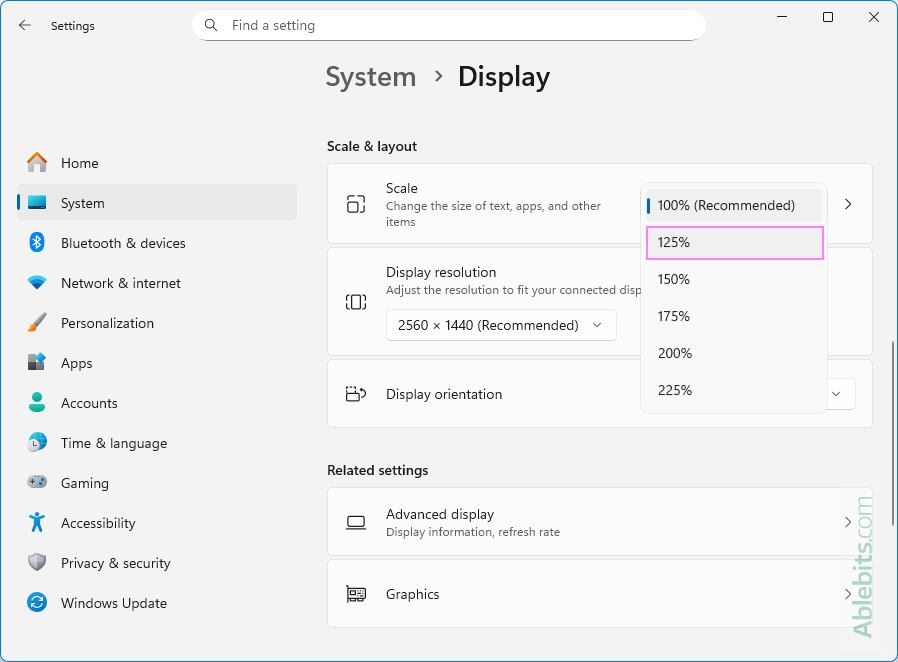Choose 225% scale option
Viewport: 898px width, 662px height.
(x=734, y=391)
